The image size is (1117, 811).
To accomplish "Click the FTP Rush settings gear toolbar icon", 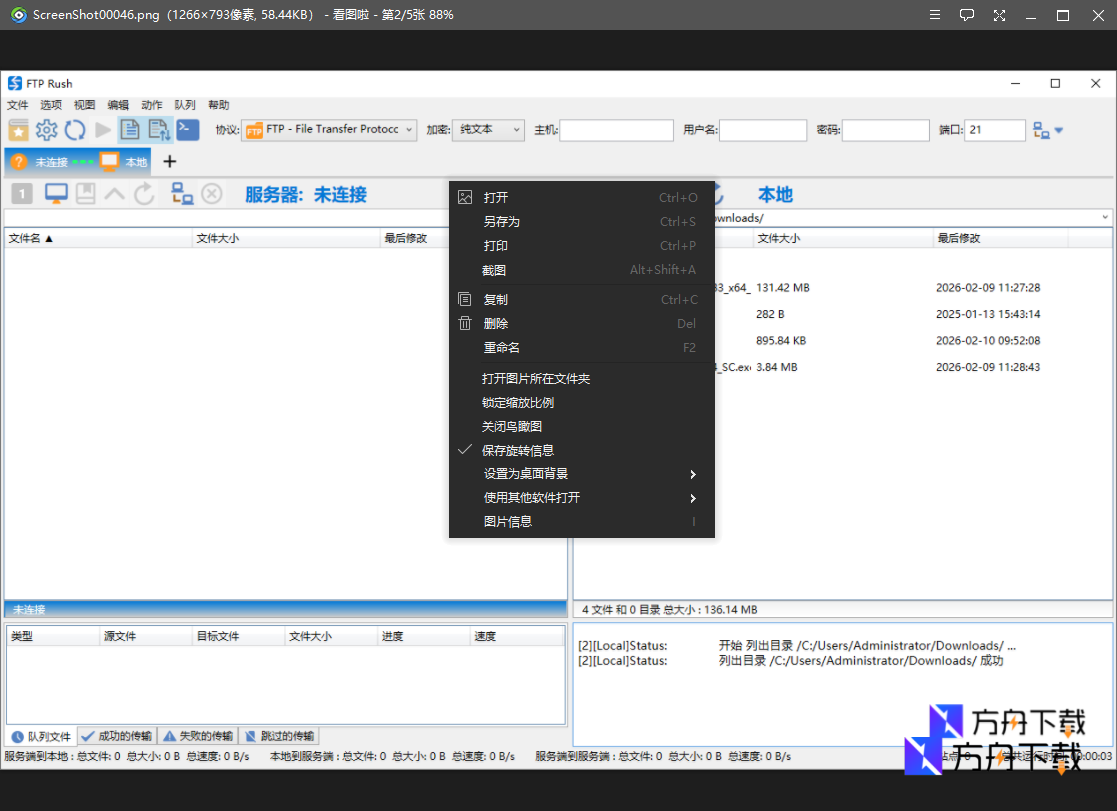I will click(x=46, y=130).
